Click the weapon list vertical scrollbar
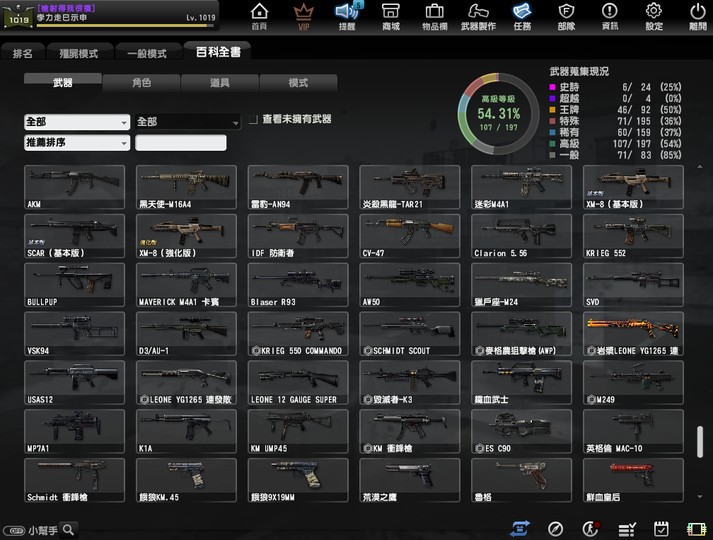This screenshot has width=713, height=540. (x=699, y=440)
